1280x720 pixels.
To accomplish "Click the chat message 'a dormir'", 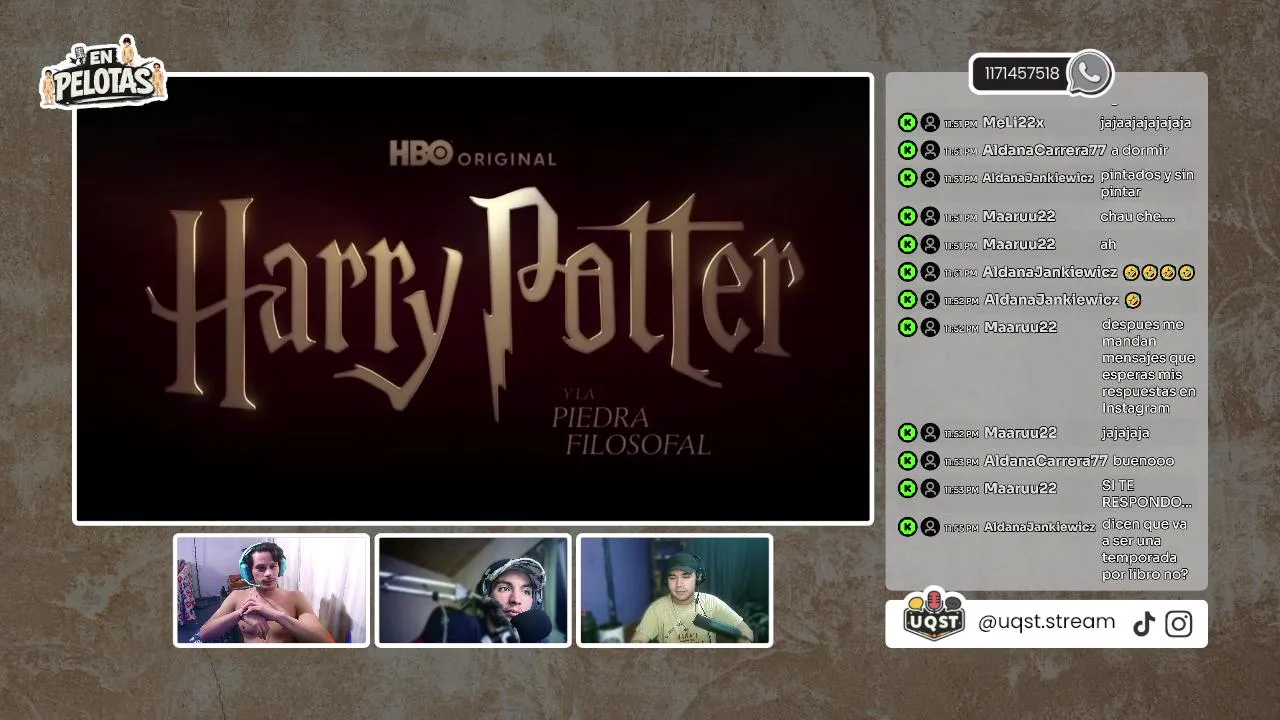I will pos(1139,150).
